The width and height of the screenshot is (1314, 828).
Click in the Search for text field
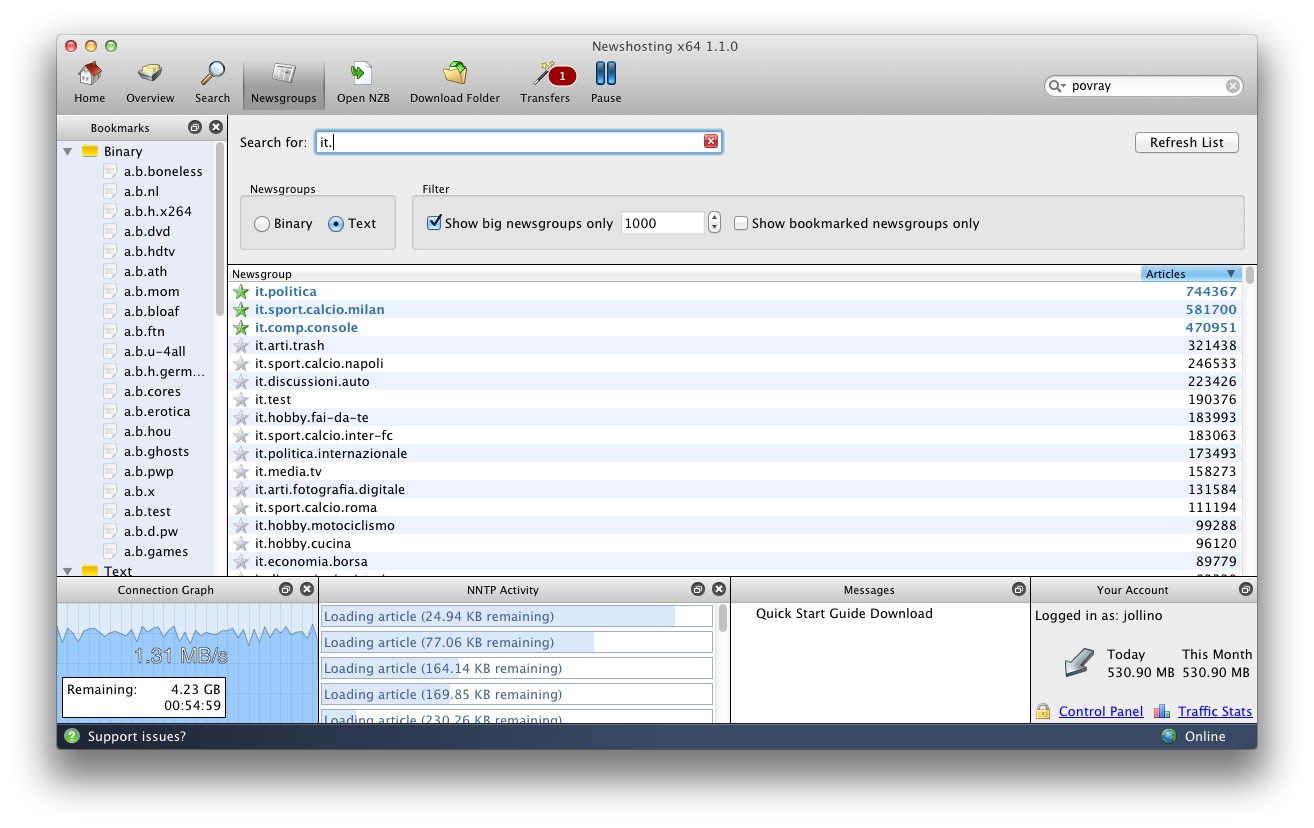point(518,142)
